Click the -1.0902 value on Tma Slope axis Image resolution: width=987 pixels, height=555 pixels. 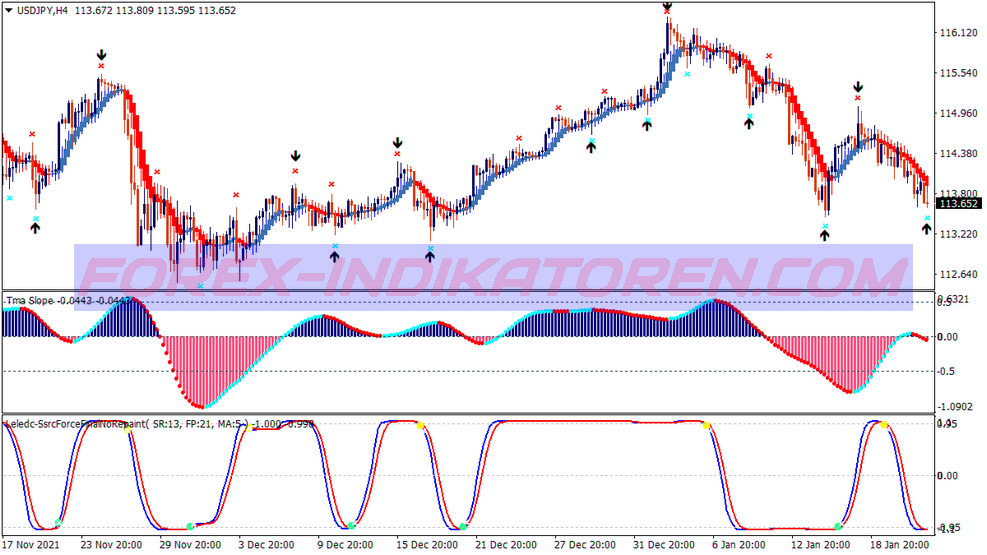point(956,407)
